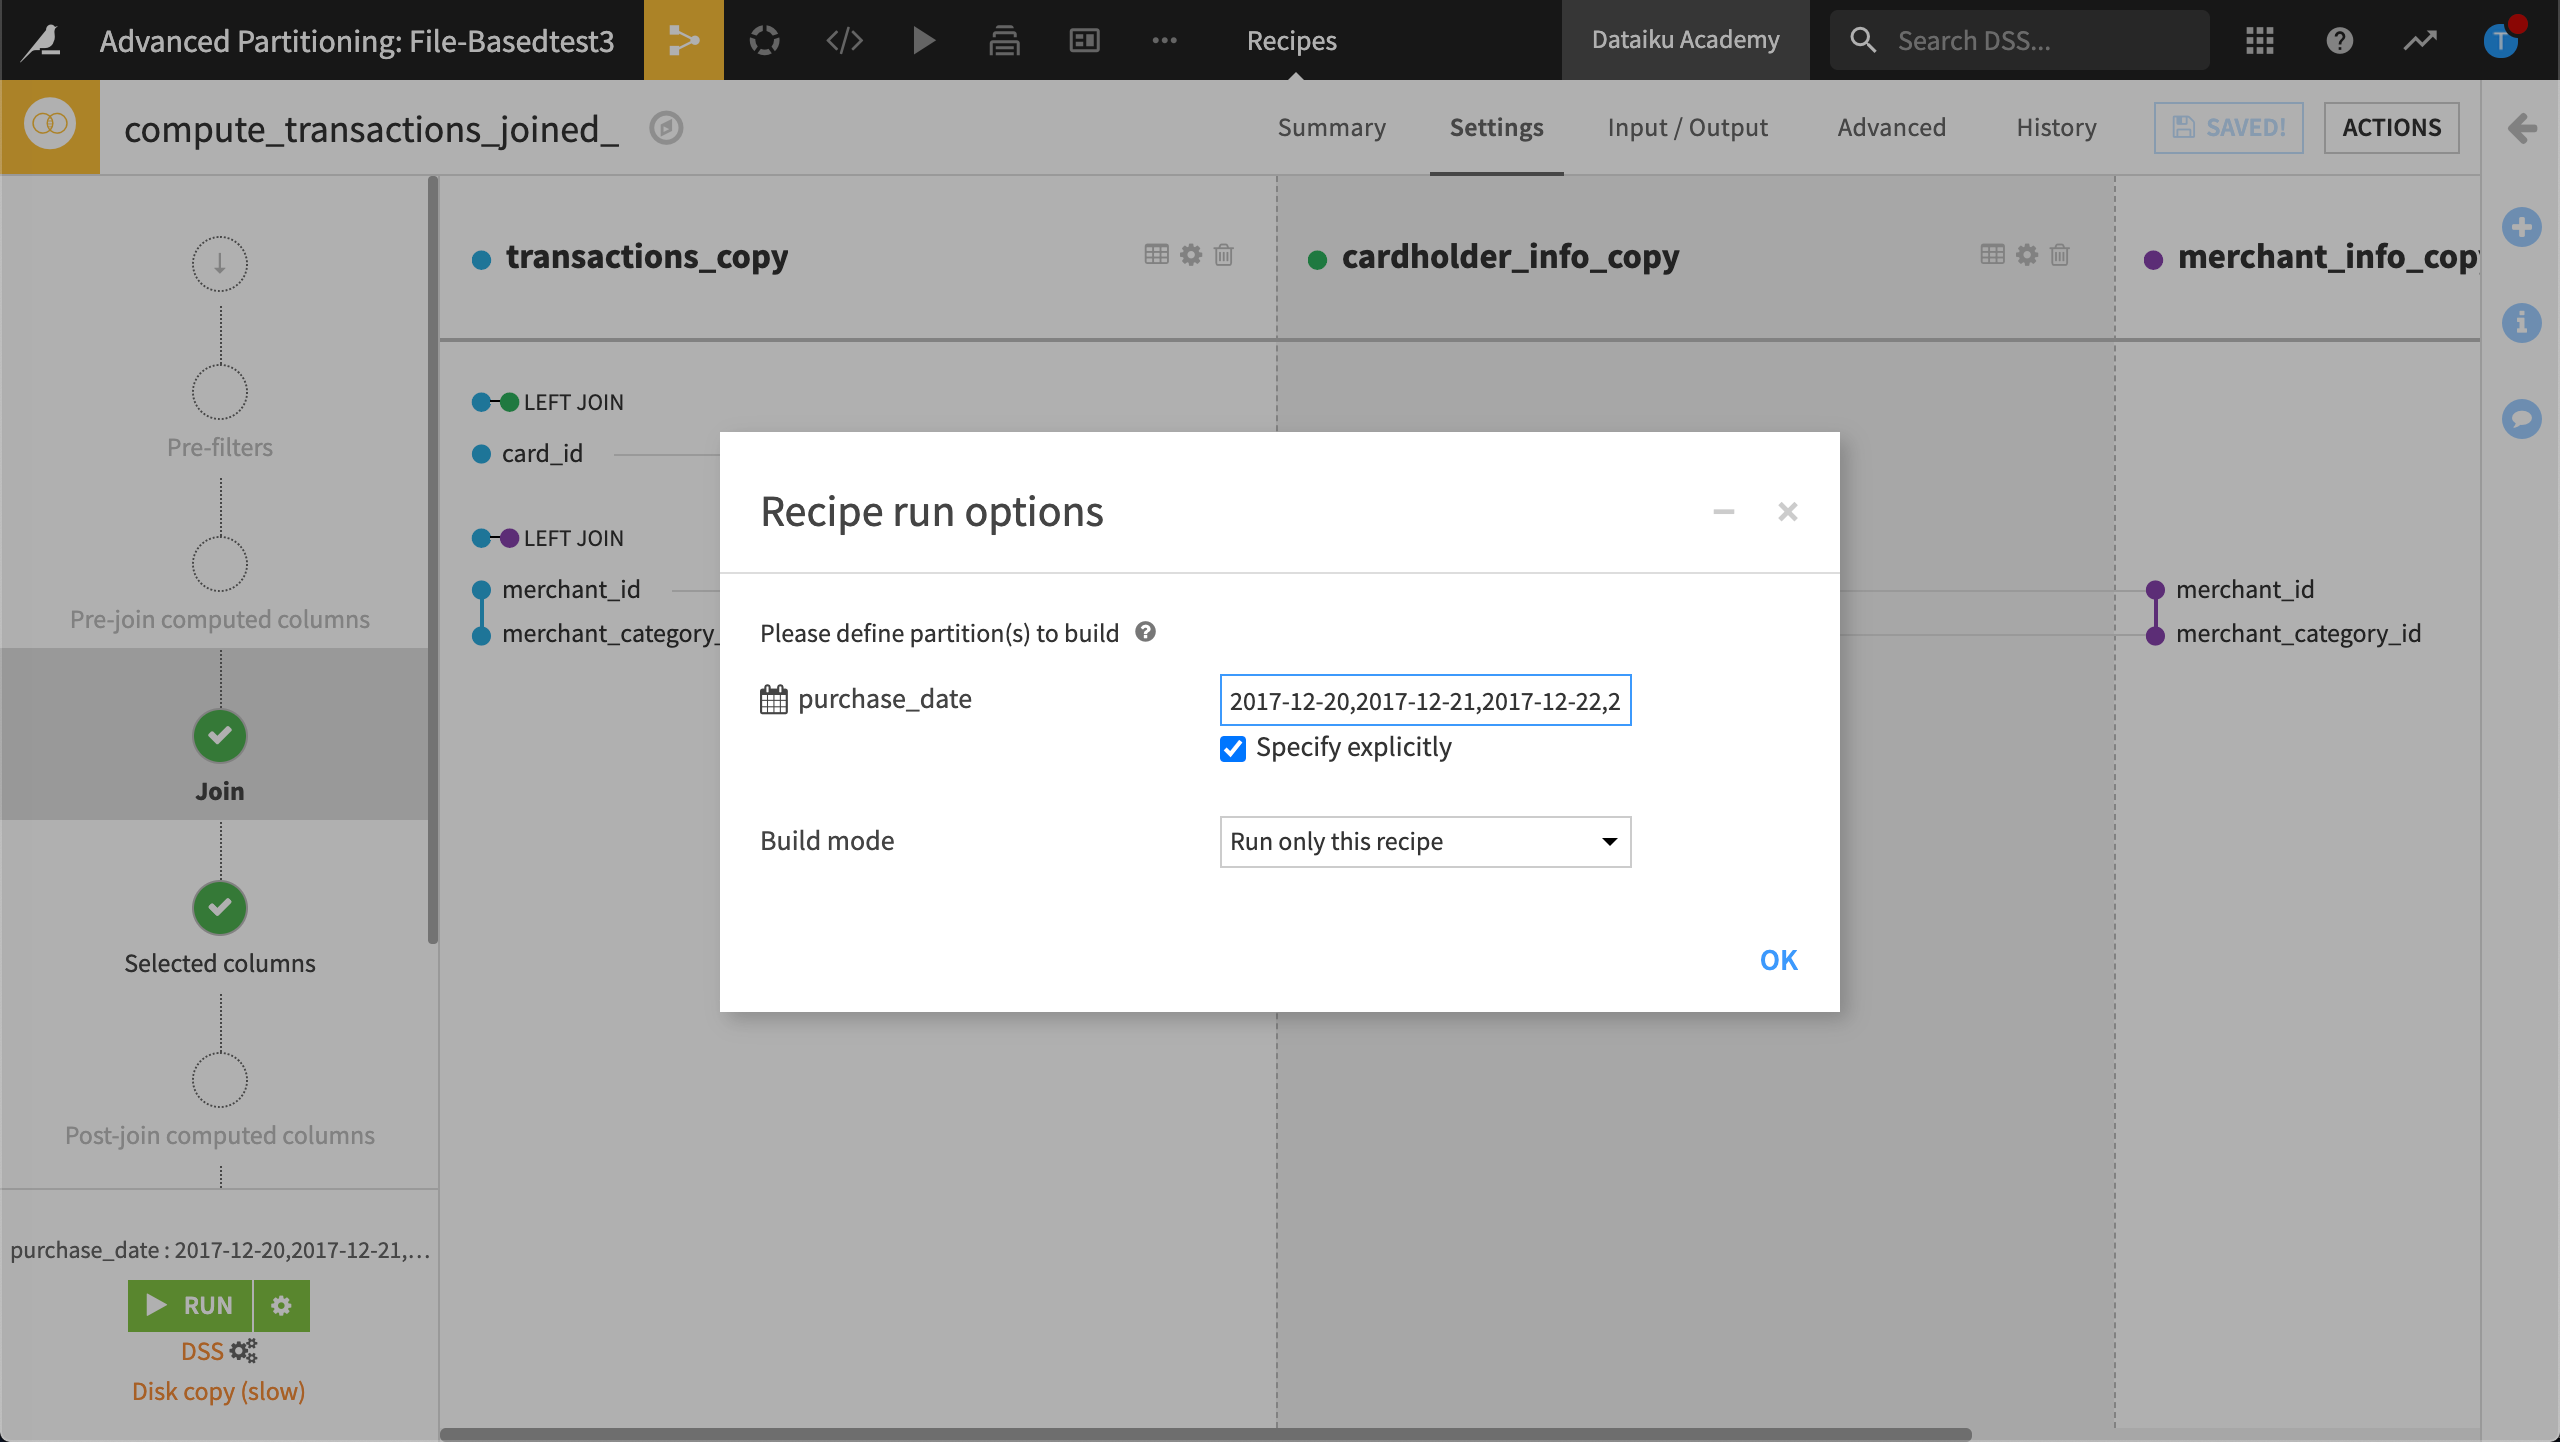Open DSS help with the question mark icon
This screenshot has width=2560, height=1442.
(x=2339, y=40)
